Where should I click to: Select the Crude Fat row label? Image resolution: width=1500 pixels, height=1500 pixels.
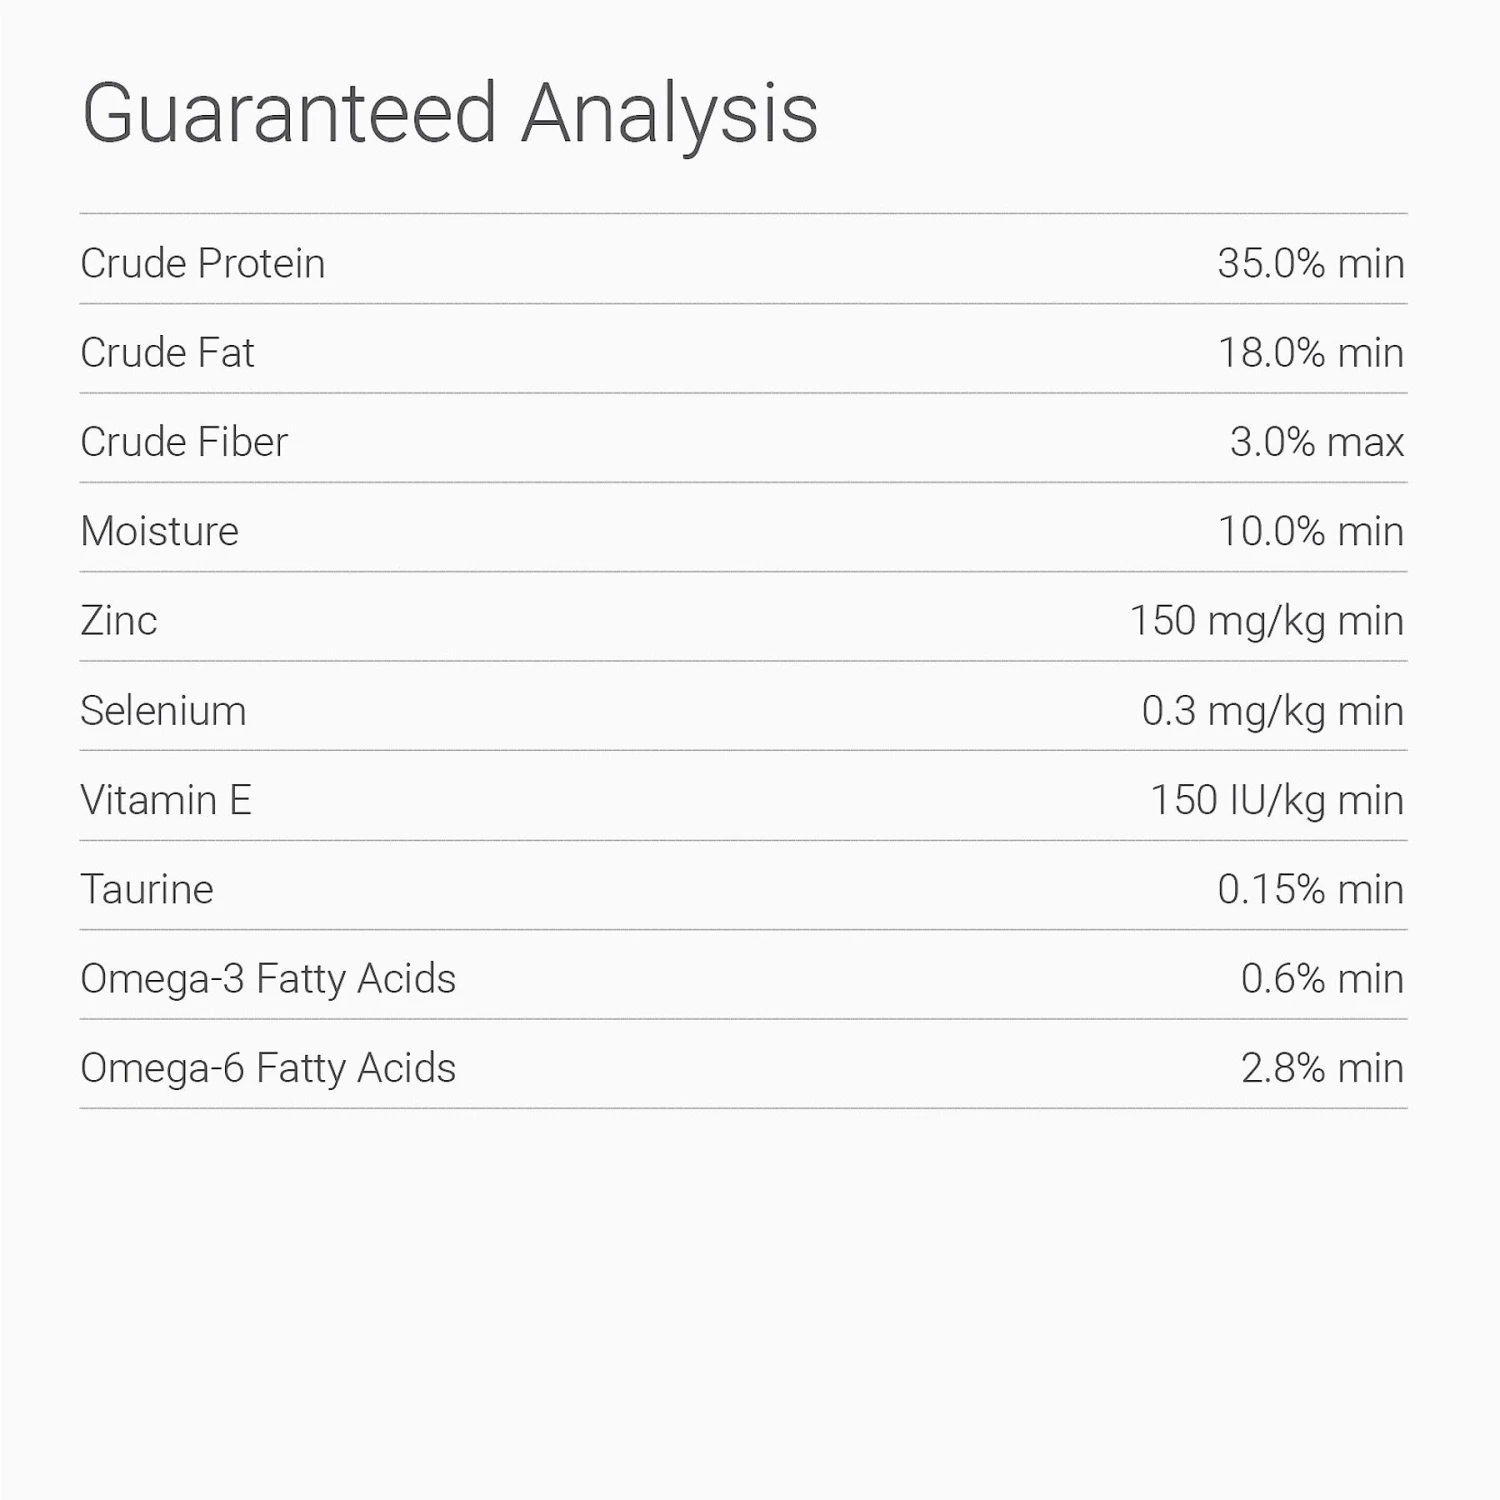167,353
